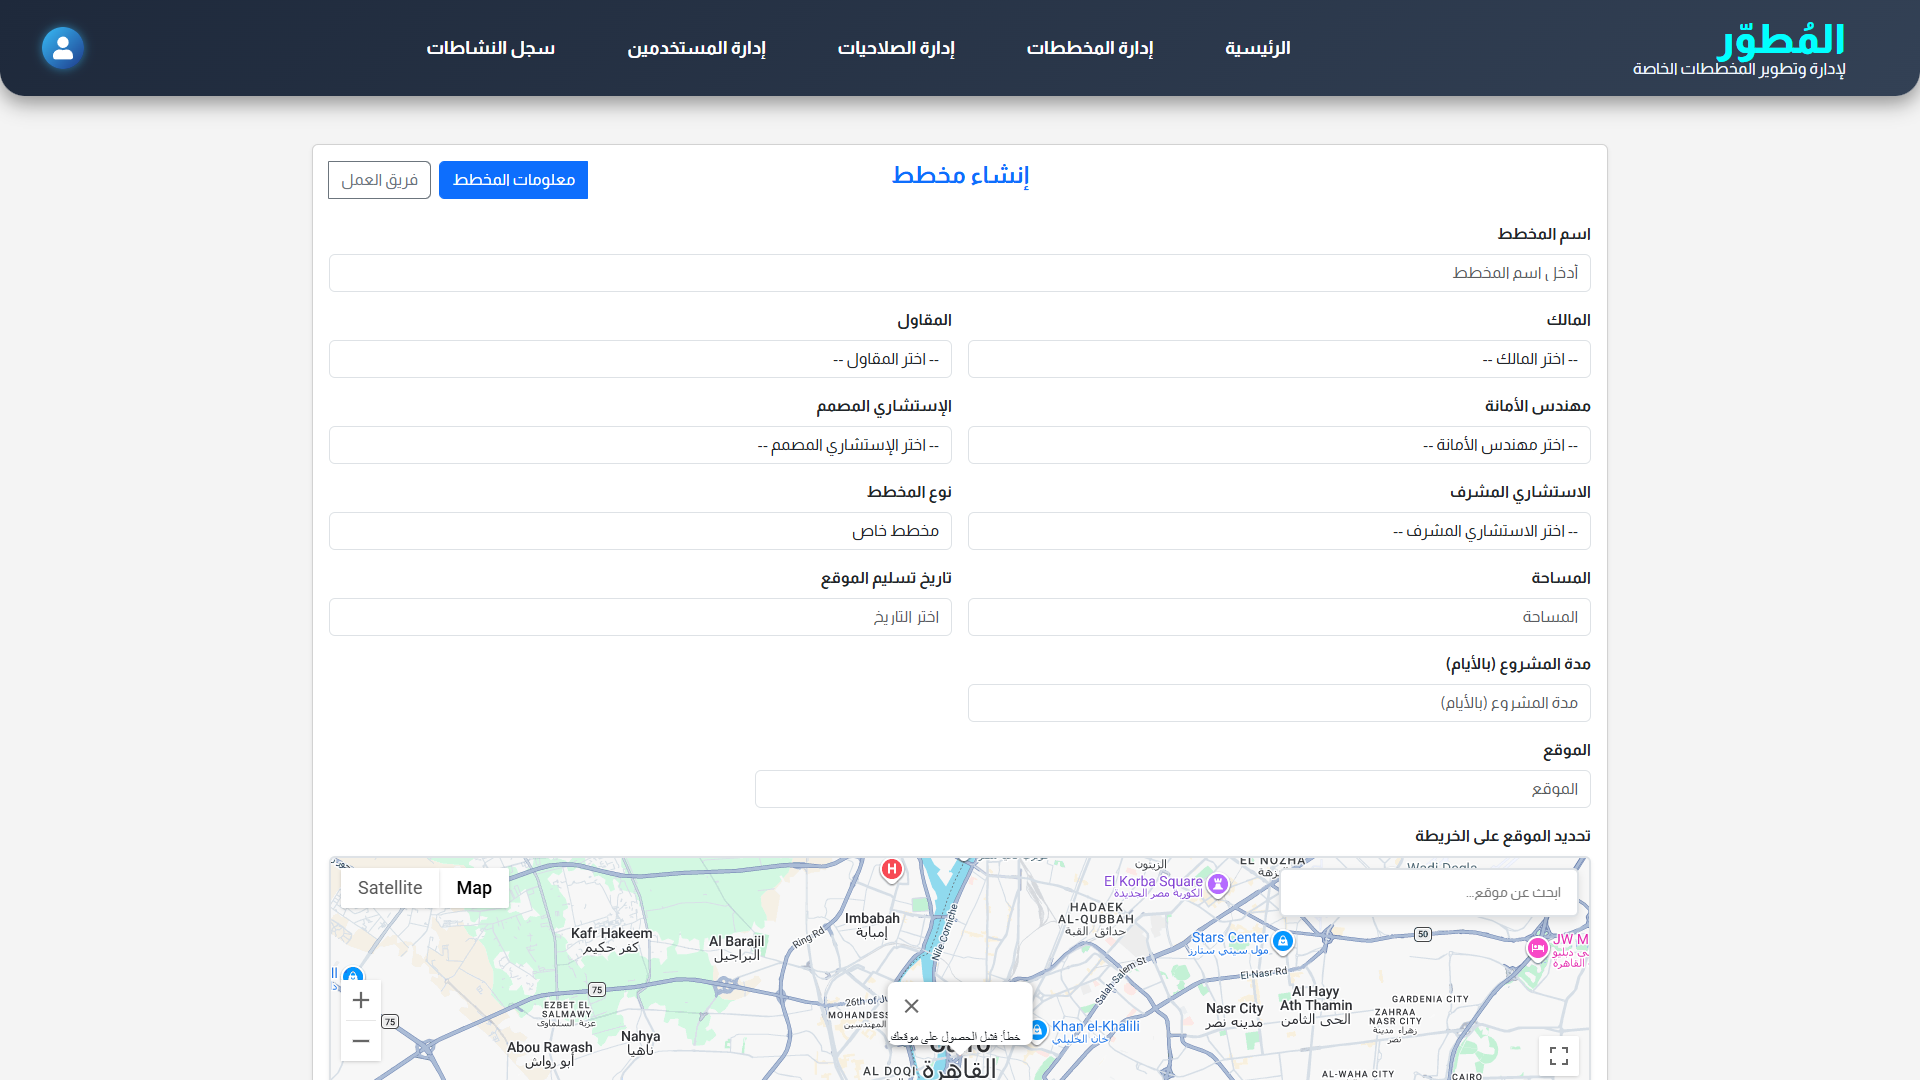Click the pink JW Marriott hotel marker
The height and width of the screenshot is (1080, 1920).
pyautogui.click(x=1538, y=948)
